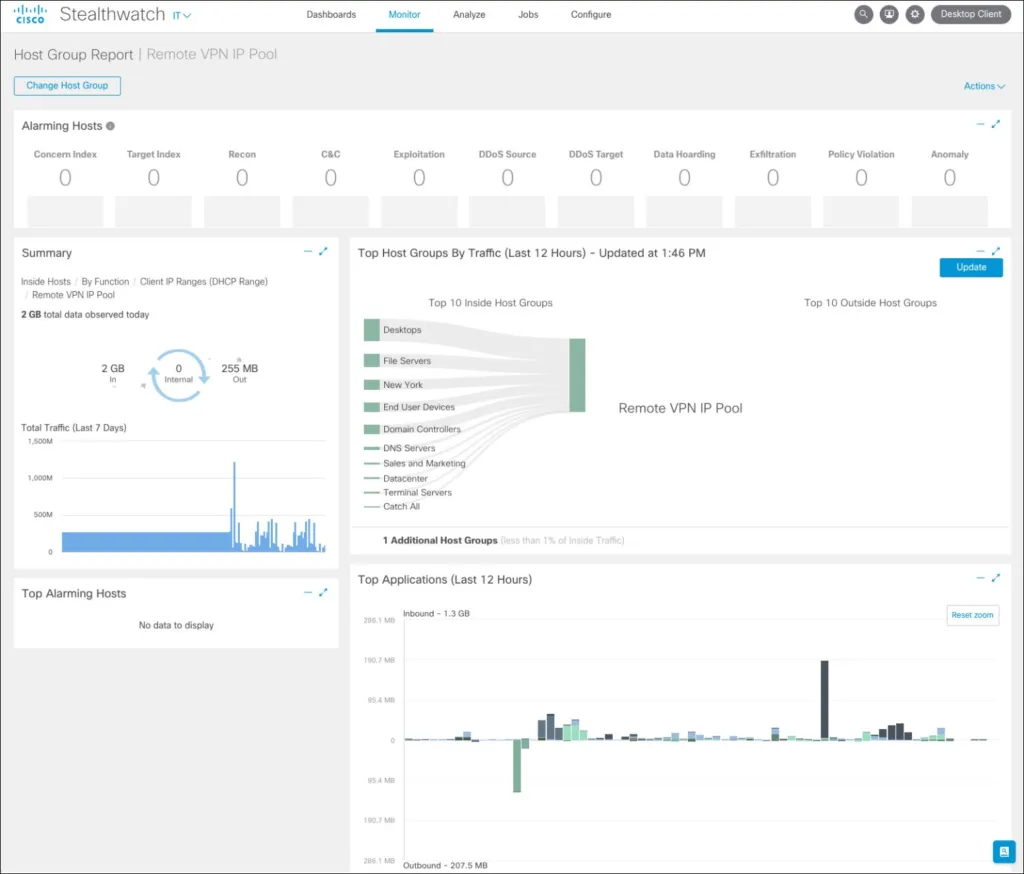Minimize the Top Applications panel
This screenshot has width=1024, height=874.
980,578
